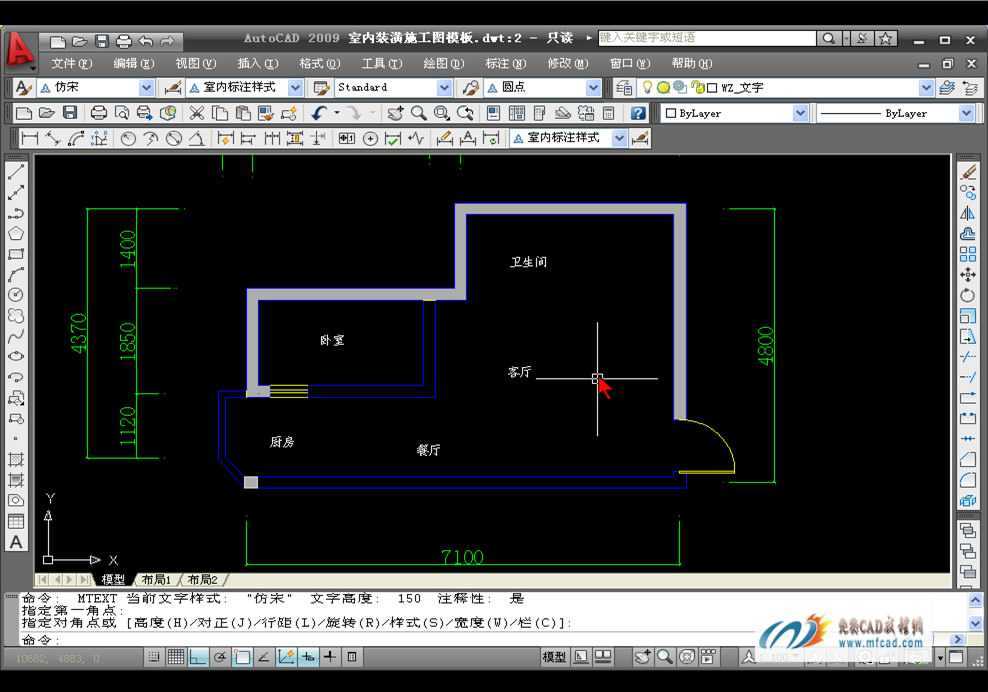Select the Mirror modify tool
This screenshot has width=988, height=692.
coord(968,212)
